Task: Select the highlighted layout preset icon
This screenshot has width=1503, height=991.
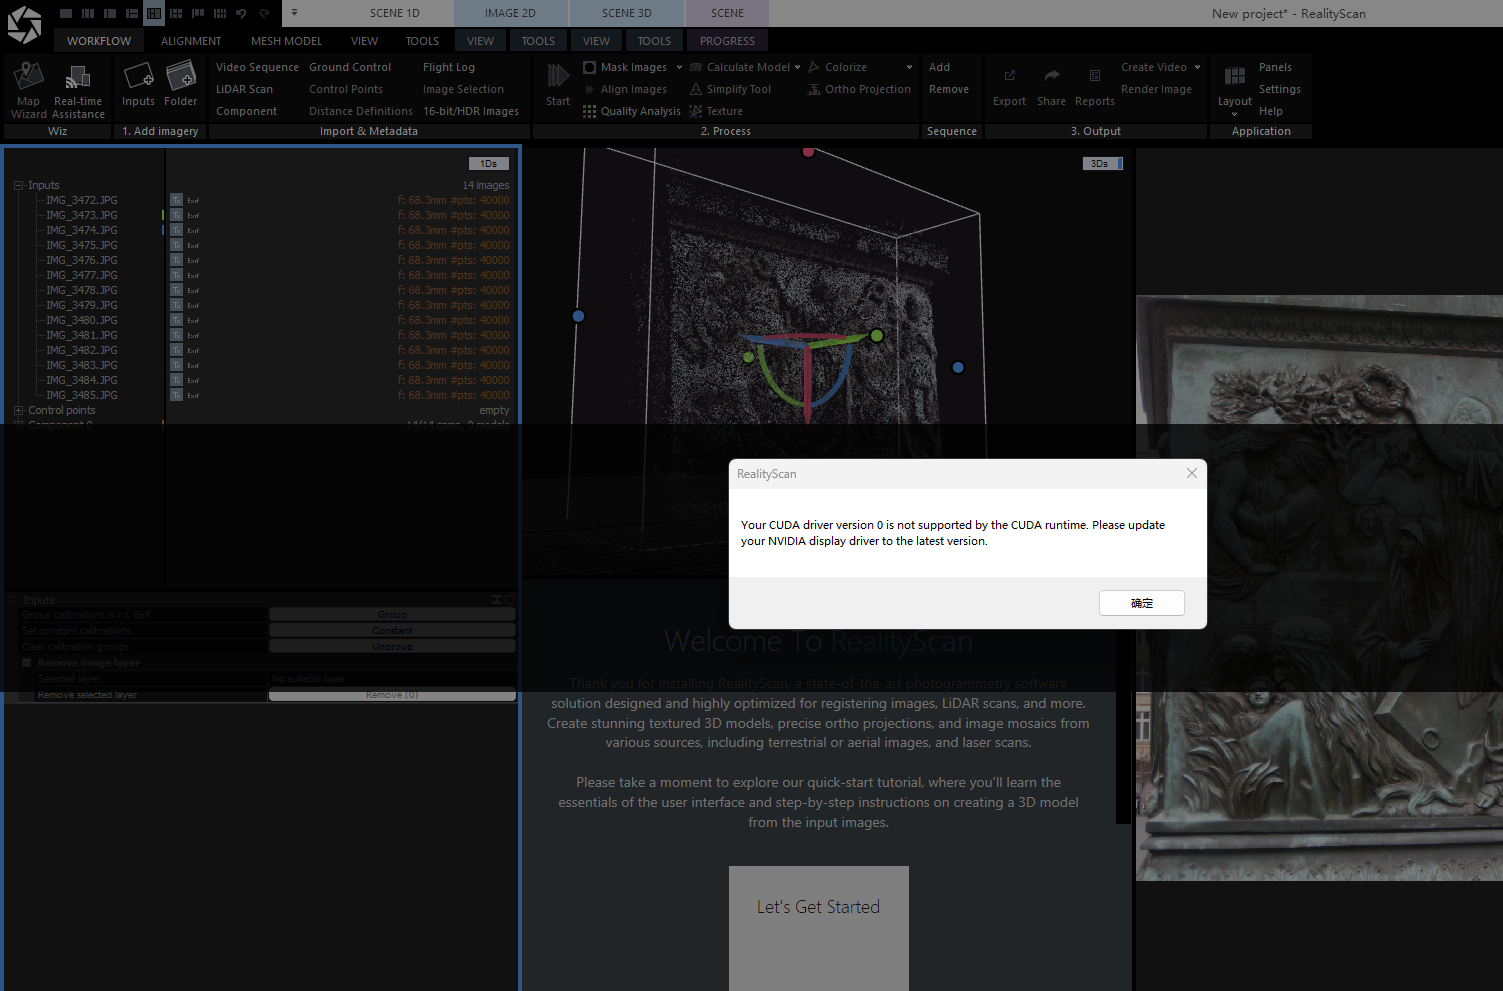Action: point(154,13)
